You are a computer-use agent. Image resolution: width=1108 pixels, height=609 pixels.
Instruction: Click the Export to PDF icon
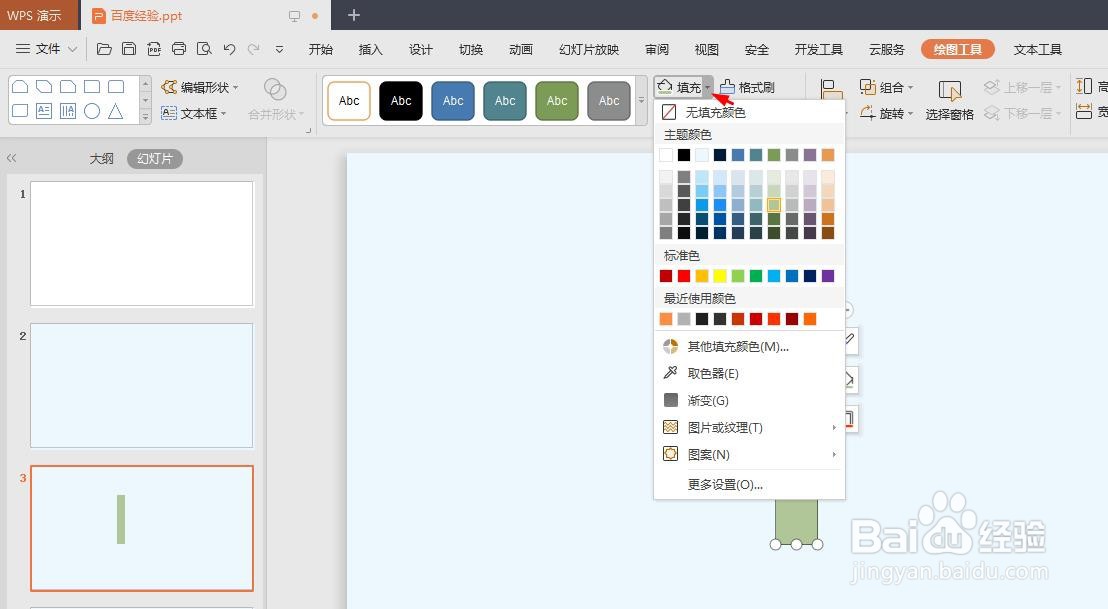[x=154, y=49]
